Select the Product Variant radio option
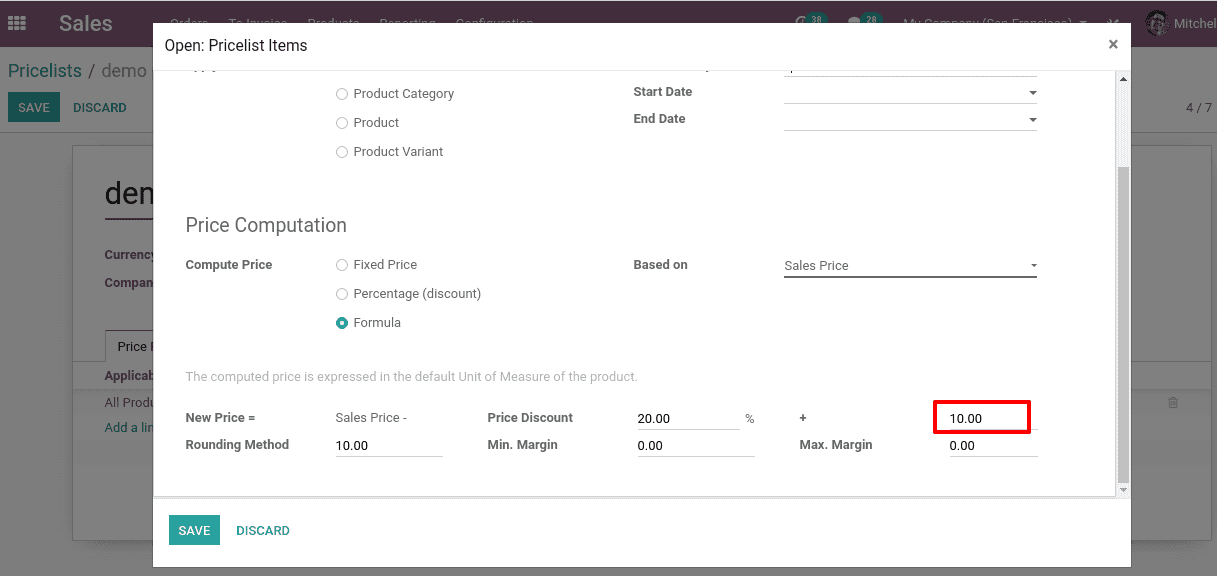1217x576 pixels. click(342, 152)
